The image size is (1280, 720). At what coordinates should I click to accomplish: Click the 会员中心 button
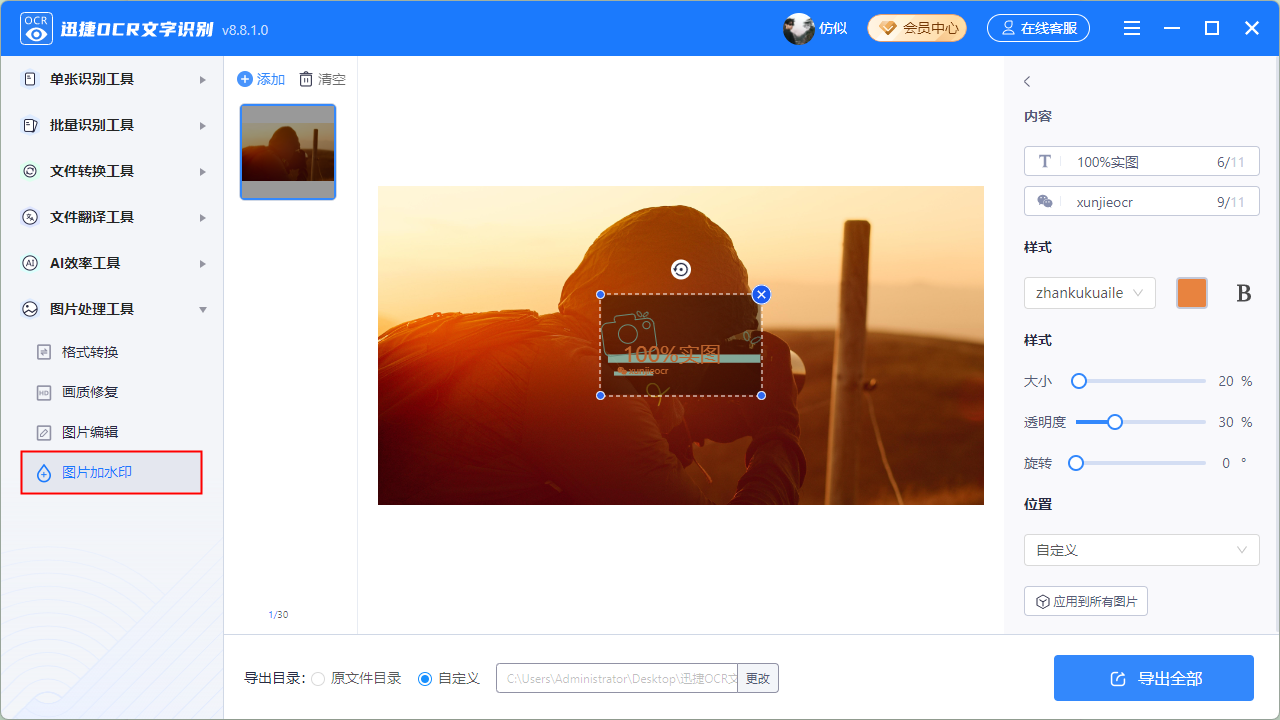[x=917, y=28]
